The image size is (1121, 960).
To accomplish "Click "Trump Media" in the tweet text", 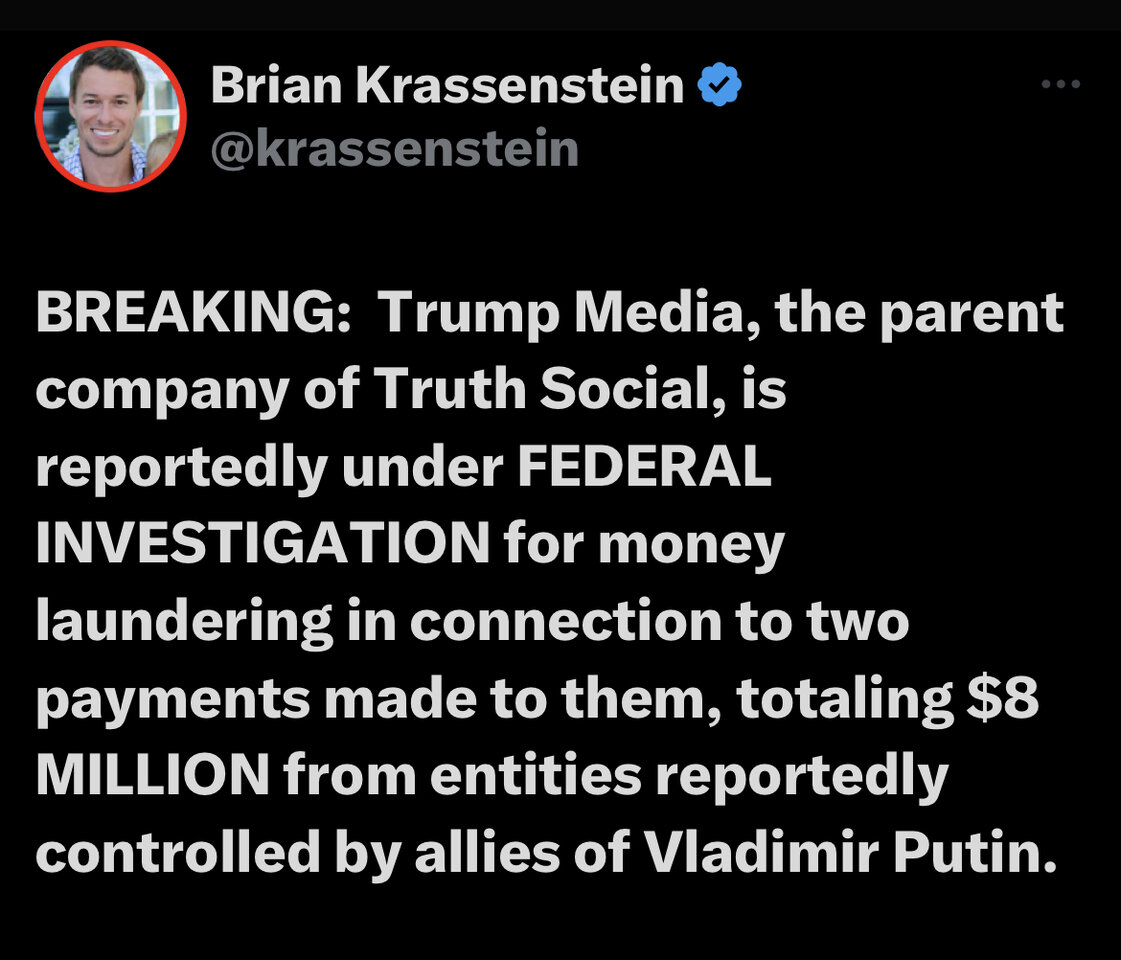I will [562, 315].
